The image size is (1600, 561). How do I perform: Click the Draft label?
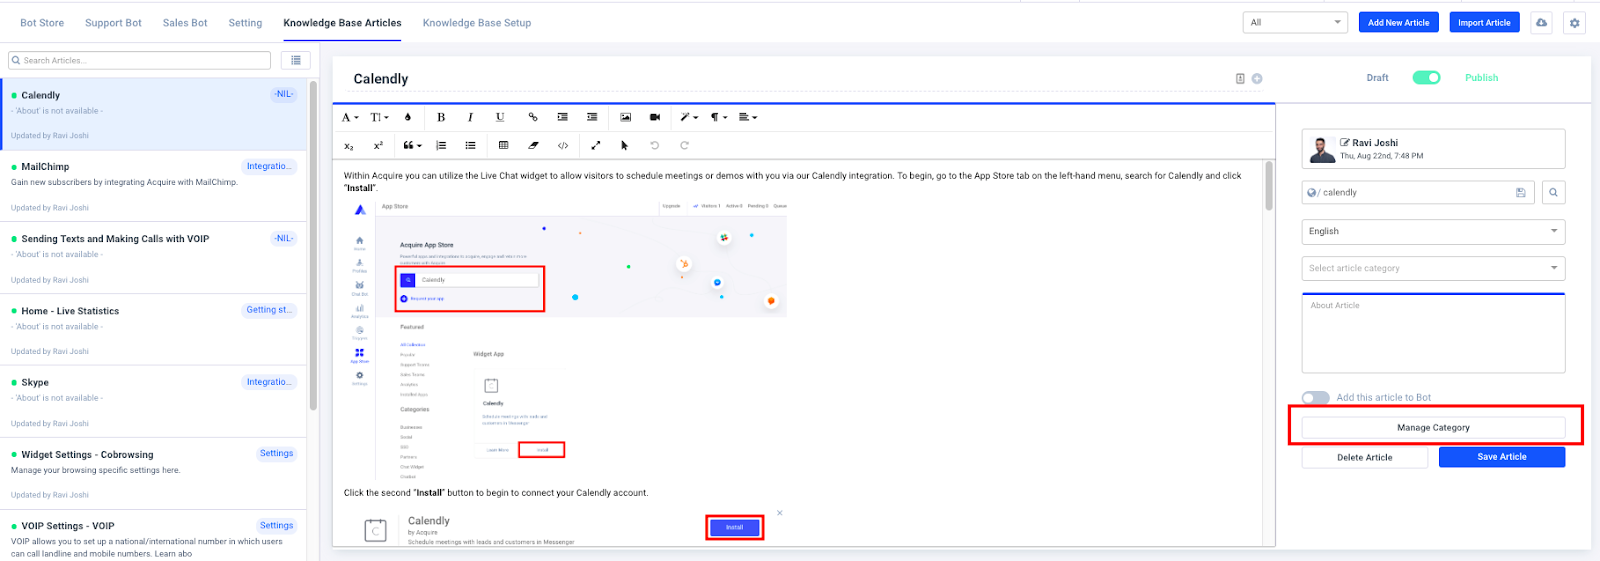click(x=1377, y=78)
